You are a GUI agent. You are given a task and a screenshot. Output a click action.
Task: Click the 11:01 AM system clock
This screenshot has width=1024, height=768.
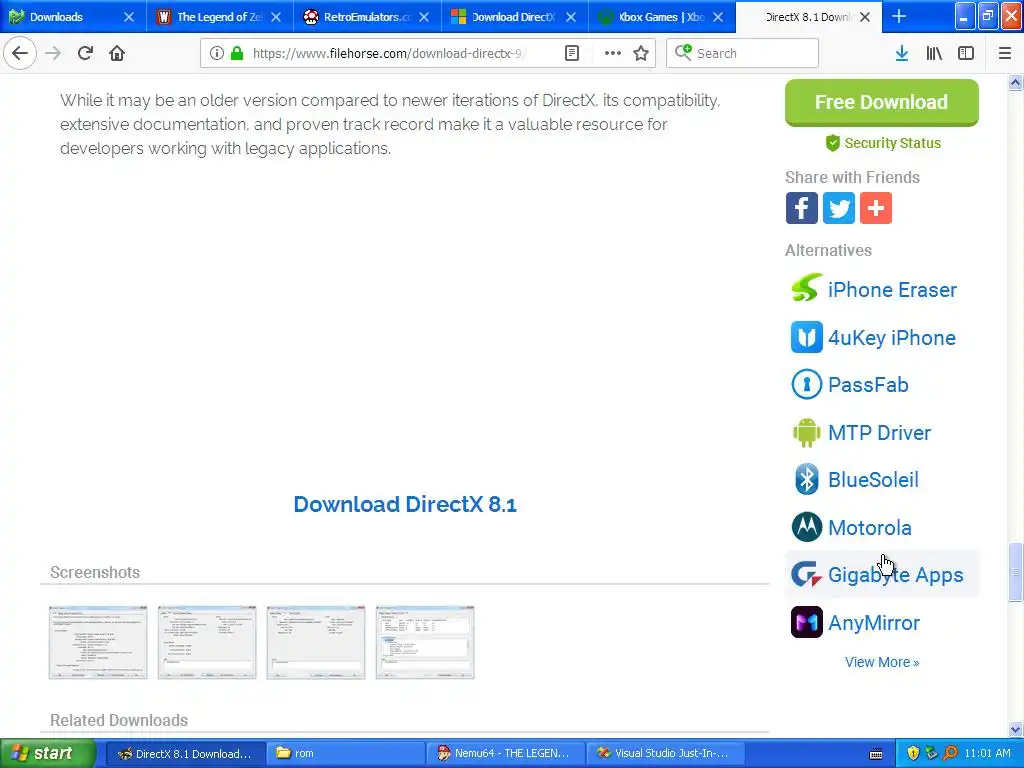(987, 754)
